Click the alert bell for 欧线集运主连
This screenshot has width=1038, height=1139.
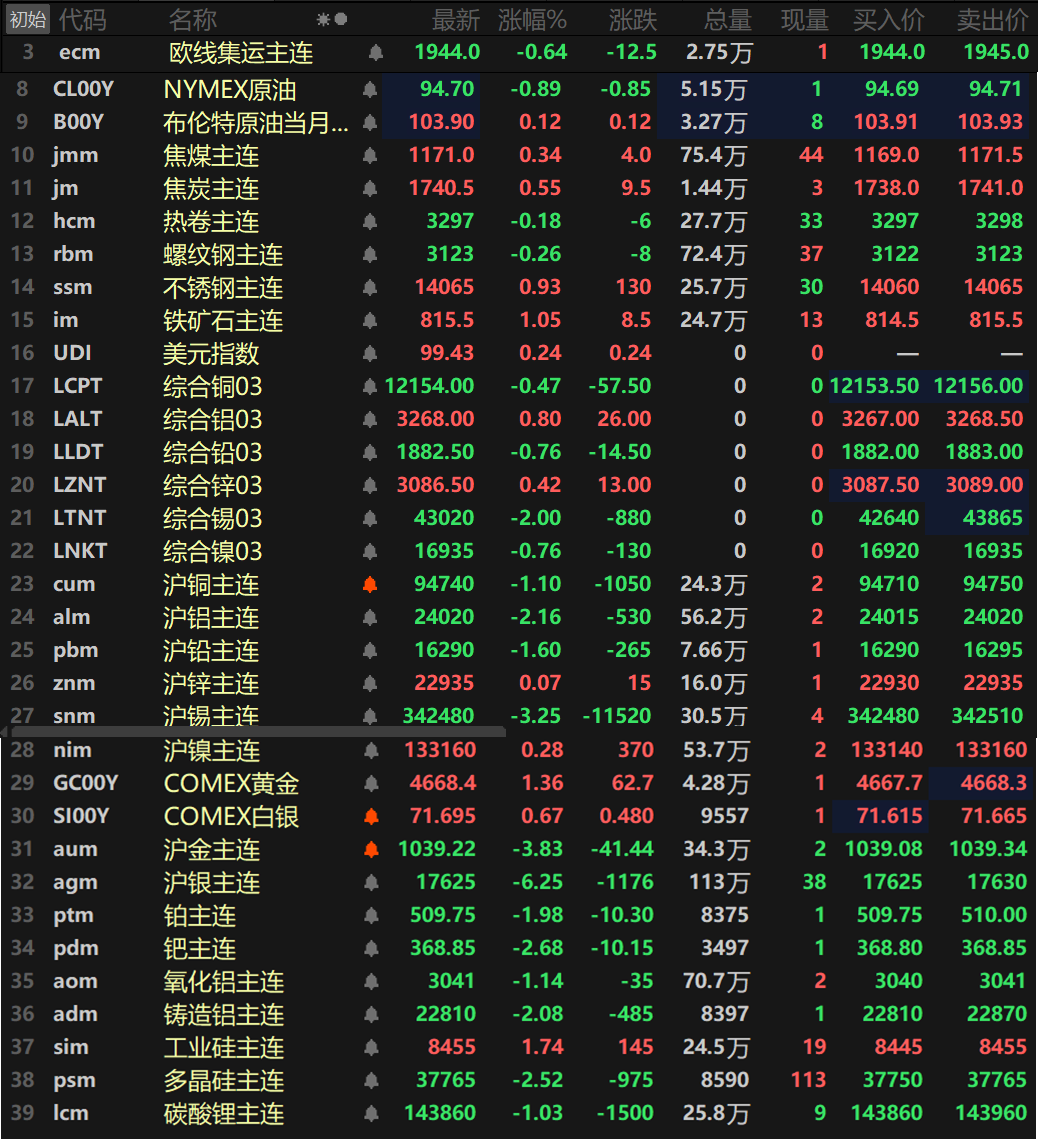(x=375, y=52)
